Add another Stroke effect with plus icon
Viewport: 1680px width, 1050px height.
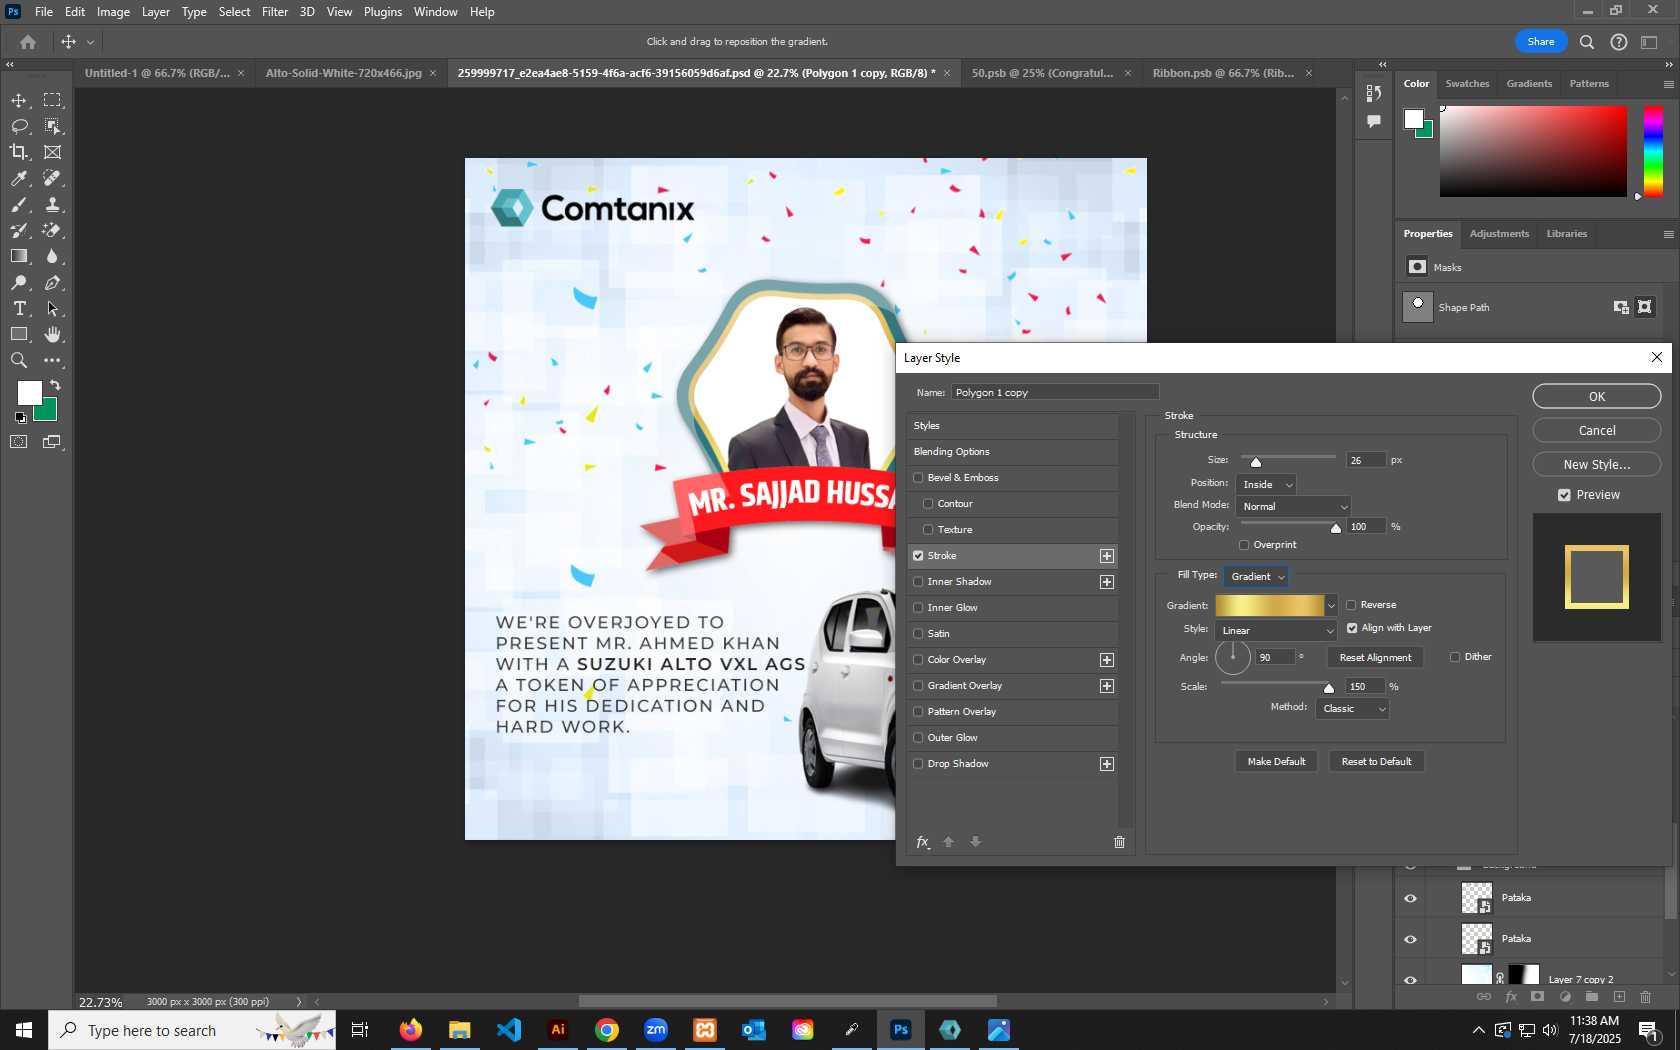pyautogui.click(x=1107, y=556)
